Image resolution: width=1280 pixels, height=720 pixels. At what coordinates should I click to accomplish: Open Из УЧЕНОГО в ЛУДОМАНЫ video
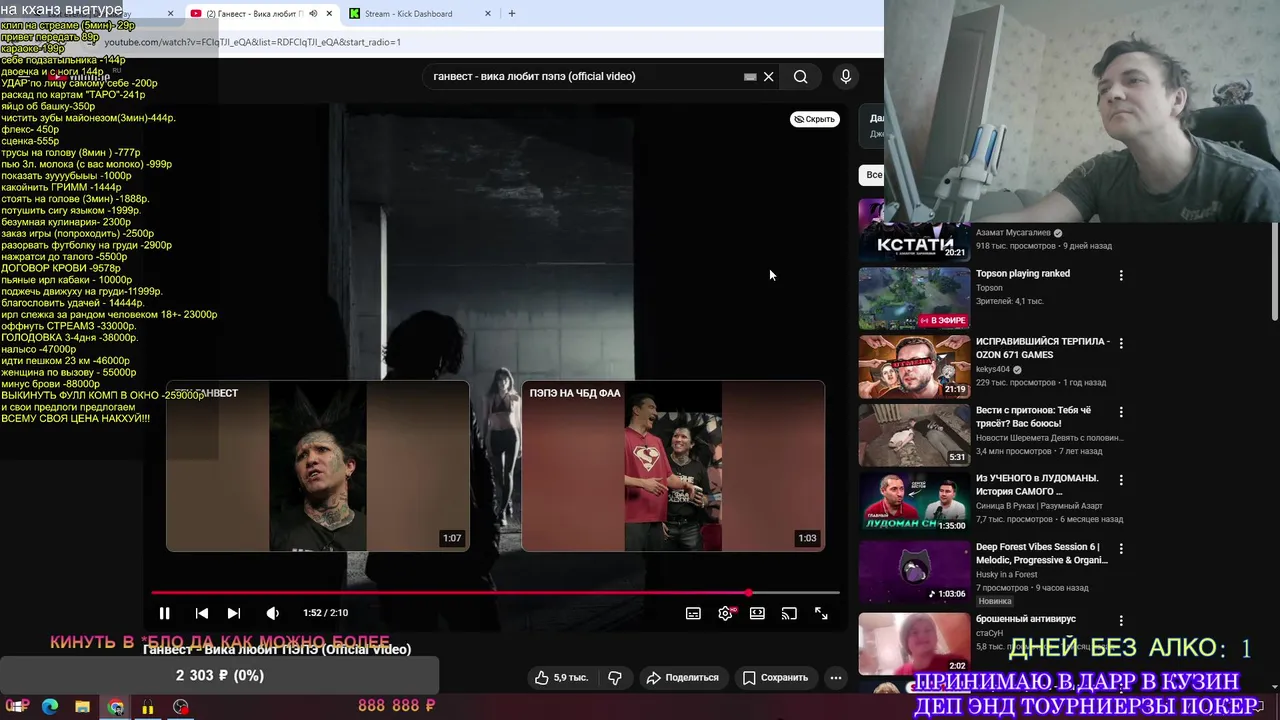pyautogui.click(x=1037, y=485)
